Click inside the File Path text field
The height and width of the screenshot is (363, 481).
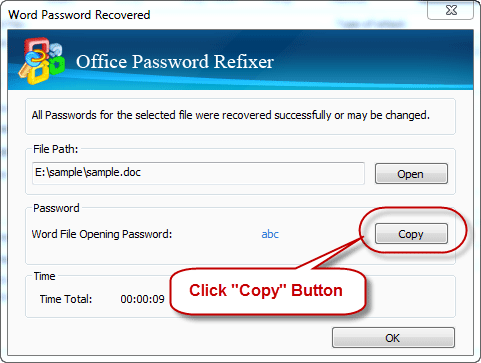[x=198, y=173]
